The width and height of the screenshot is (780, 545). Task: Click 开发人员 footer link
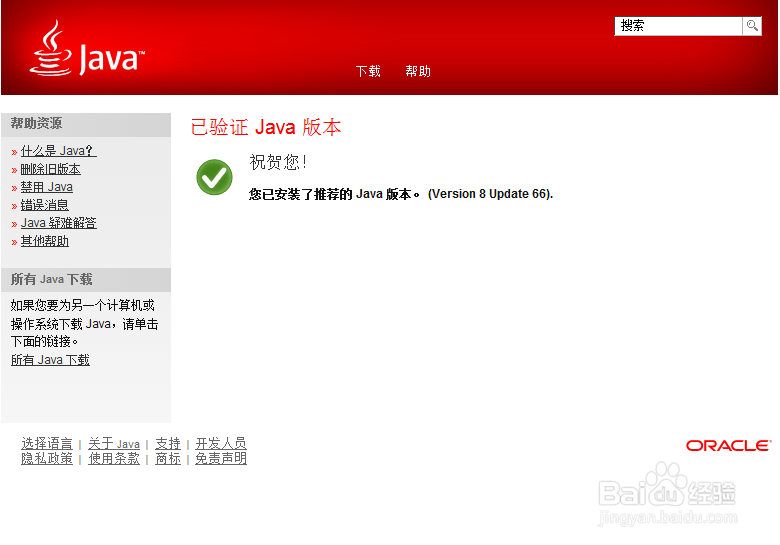click(x=221, y=443)
